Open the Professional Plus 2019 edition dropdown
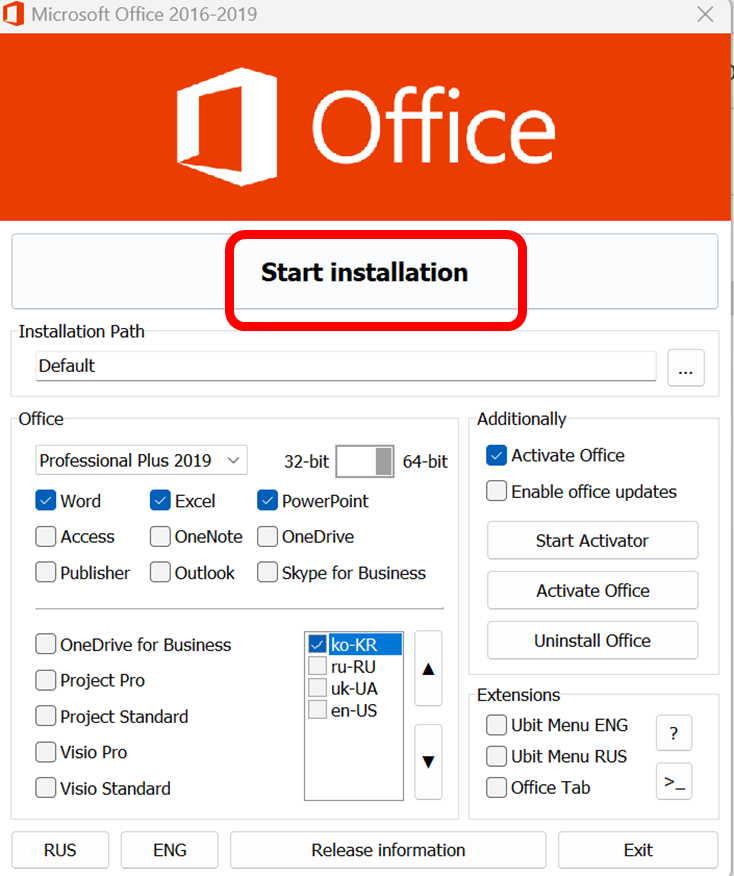This screenshot has width=734, height=876. pos(141,460)
